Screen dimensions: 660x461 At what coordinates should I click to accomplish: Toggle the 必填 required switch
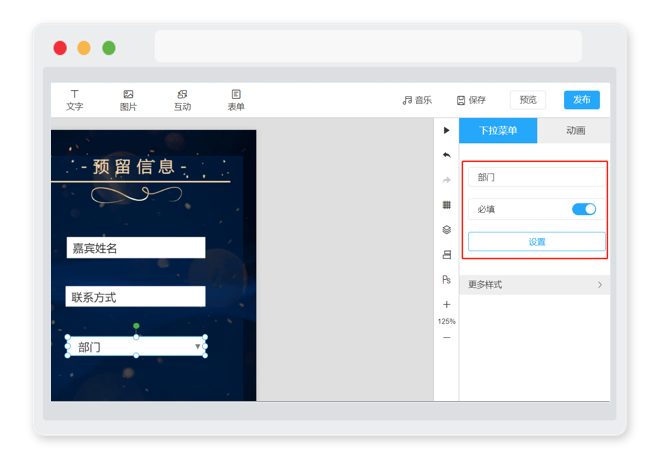tap(584, 209)
